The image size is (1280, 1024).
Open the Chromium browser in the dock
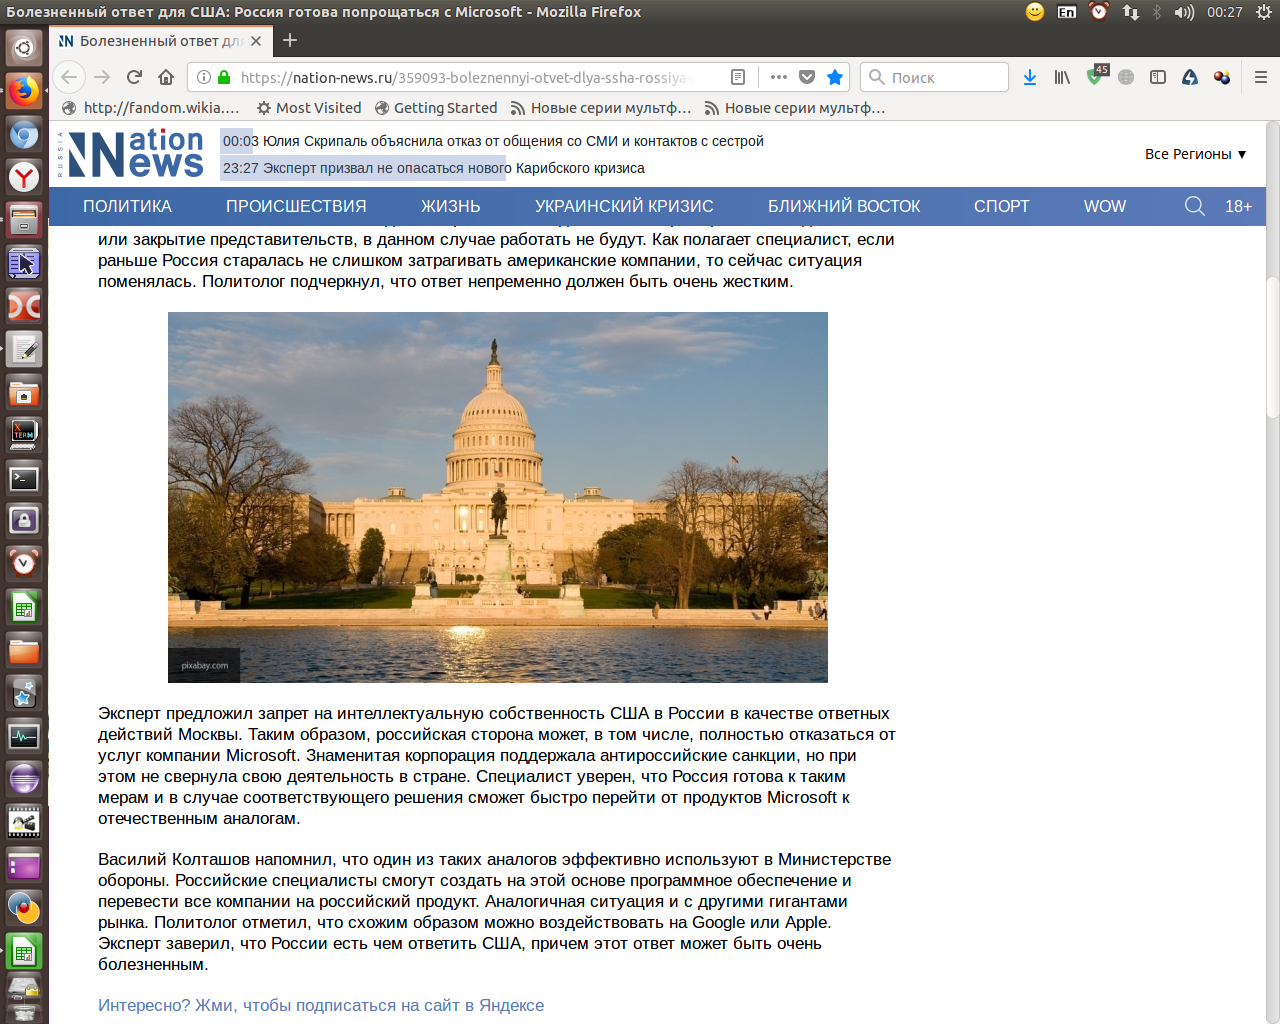[24, 135]
